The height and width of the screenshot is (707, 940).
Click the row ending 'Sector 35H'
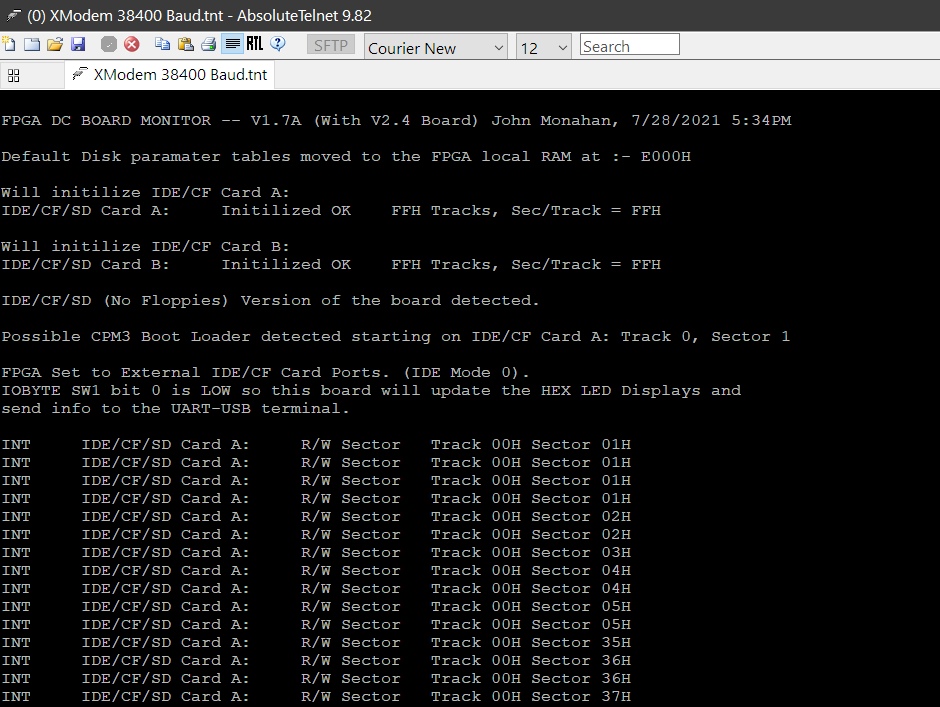point(316,642)
